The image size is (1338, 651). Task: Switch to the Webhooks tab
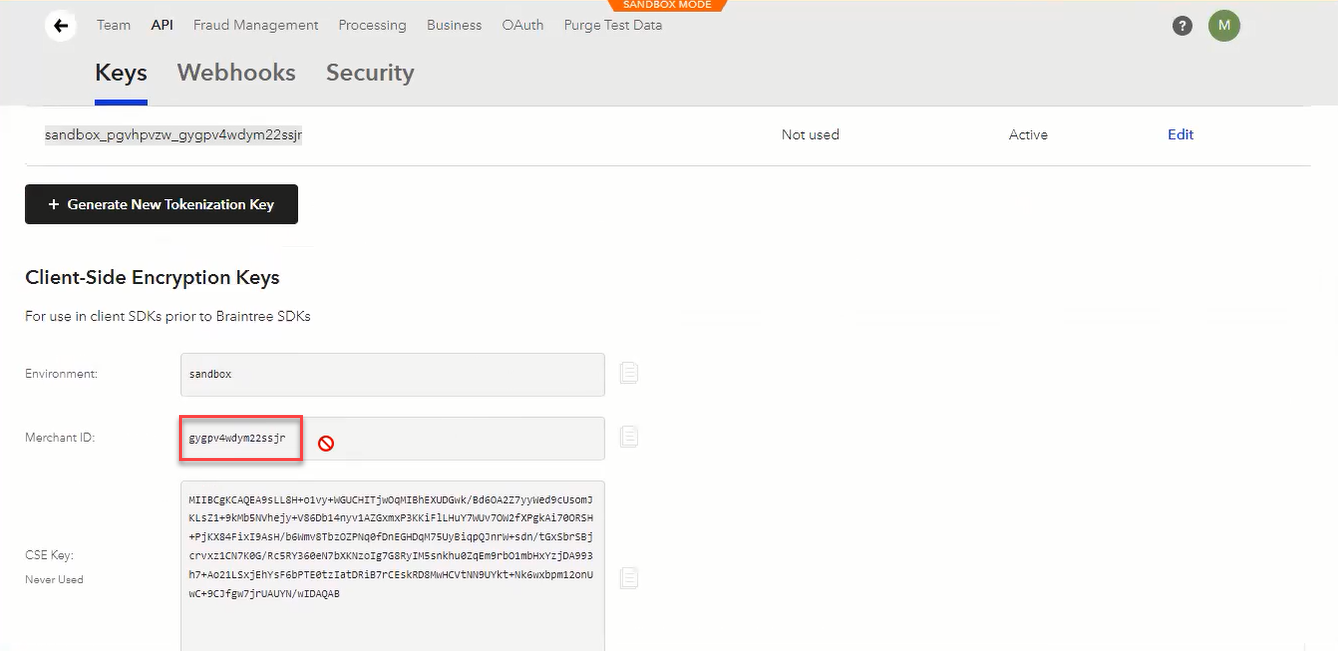pyautogui.click(x=236, y=73)
